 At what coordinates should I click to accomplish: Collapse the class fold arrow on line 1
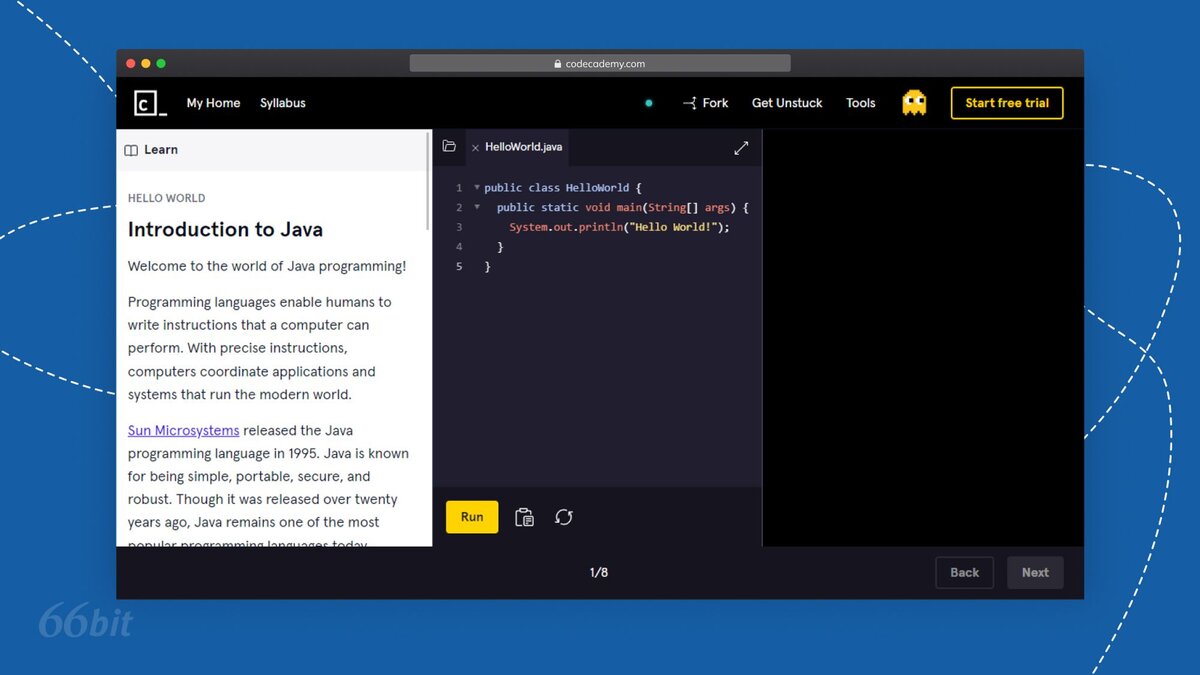477,187
